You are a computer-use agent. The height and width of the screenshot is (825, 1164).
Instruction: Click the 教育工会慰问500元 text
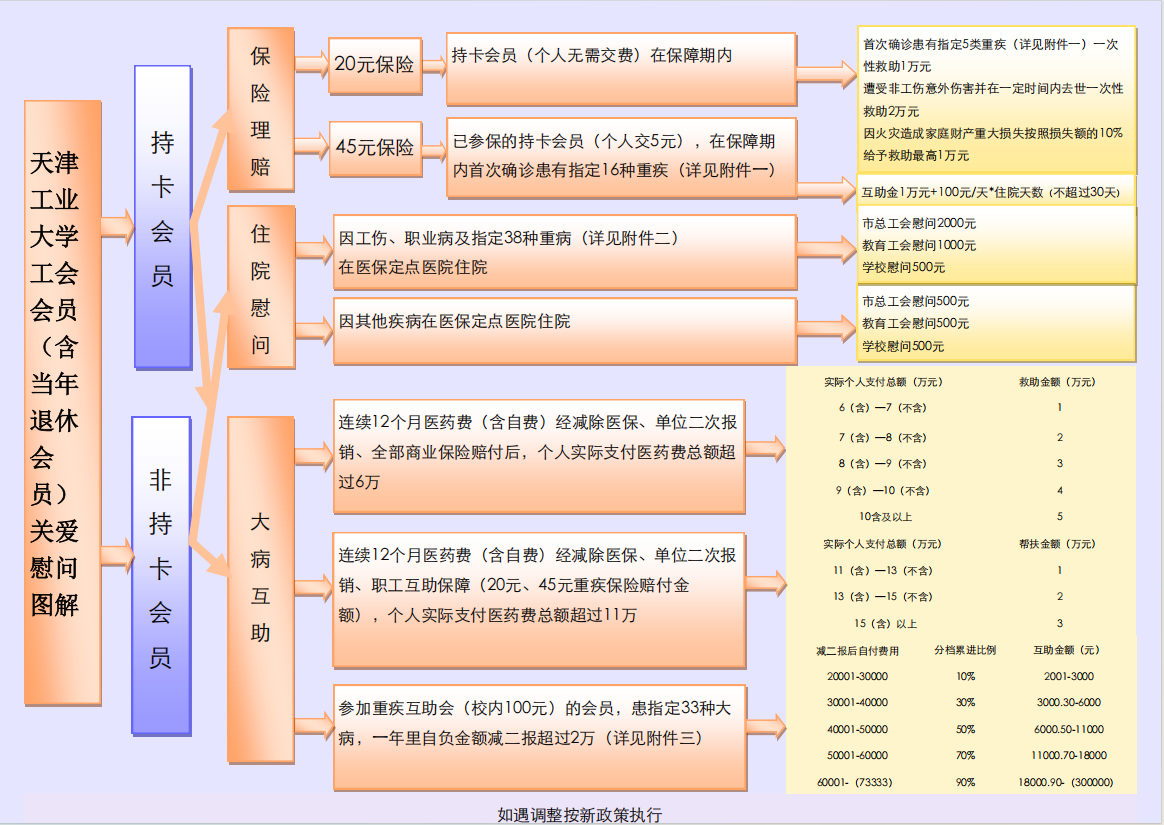click(x=915, y=324)
